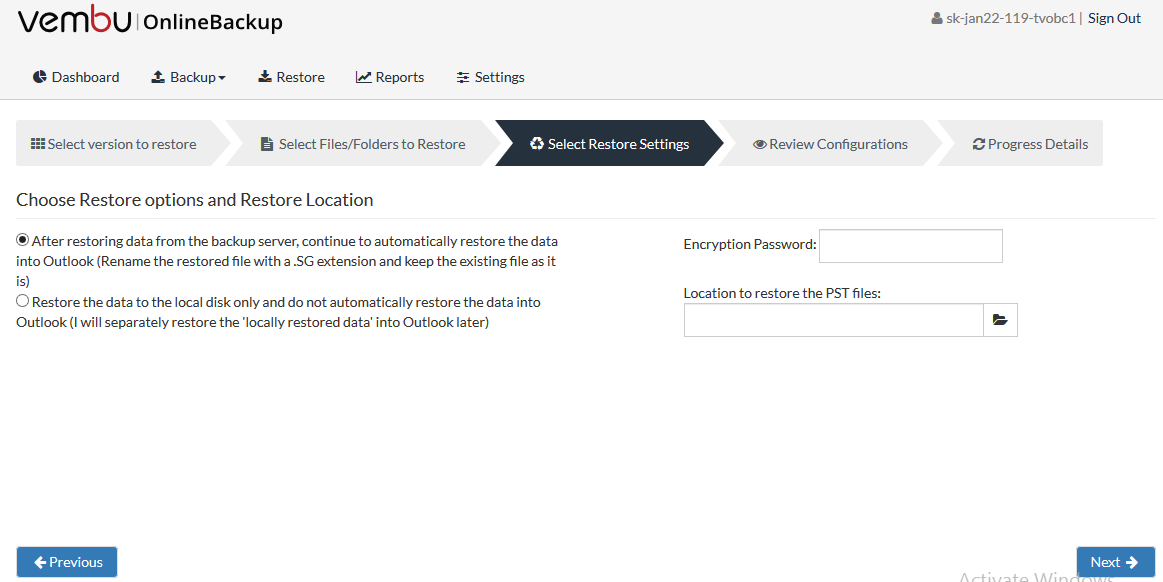This screenshot has height=582, width=1163.
Task: Click the Vembu OnlineBackup logo
Action: [x=150, y=22]
